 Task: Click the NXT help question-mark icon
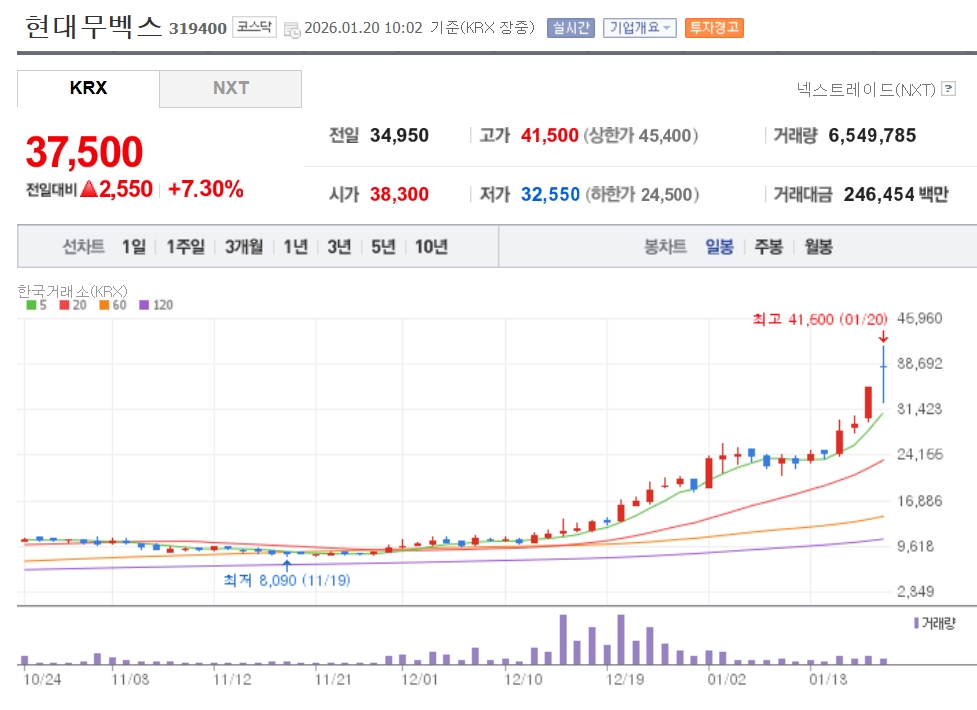coord(949,90)
